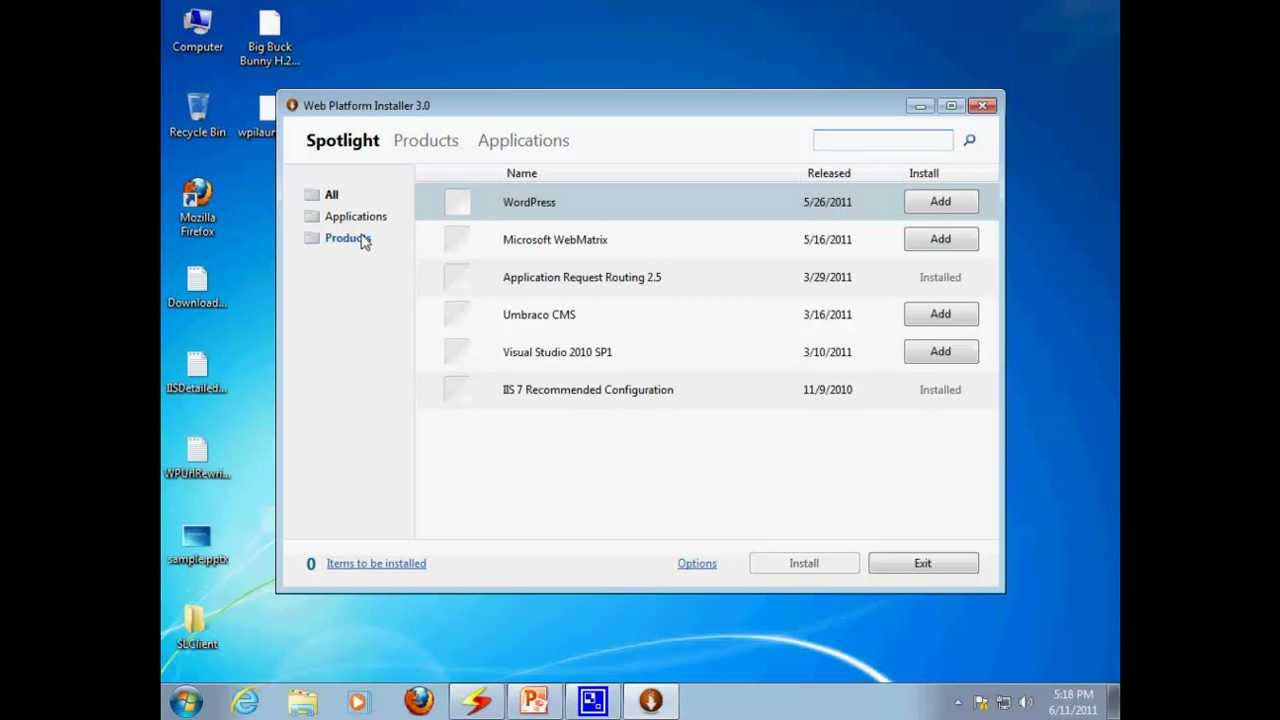Viewport: 1280px width, 720px height.
Task: Open the WPUrlRewri... file on desktop
Action: (x=197, y=458)
